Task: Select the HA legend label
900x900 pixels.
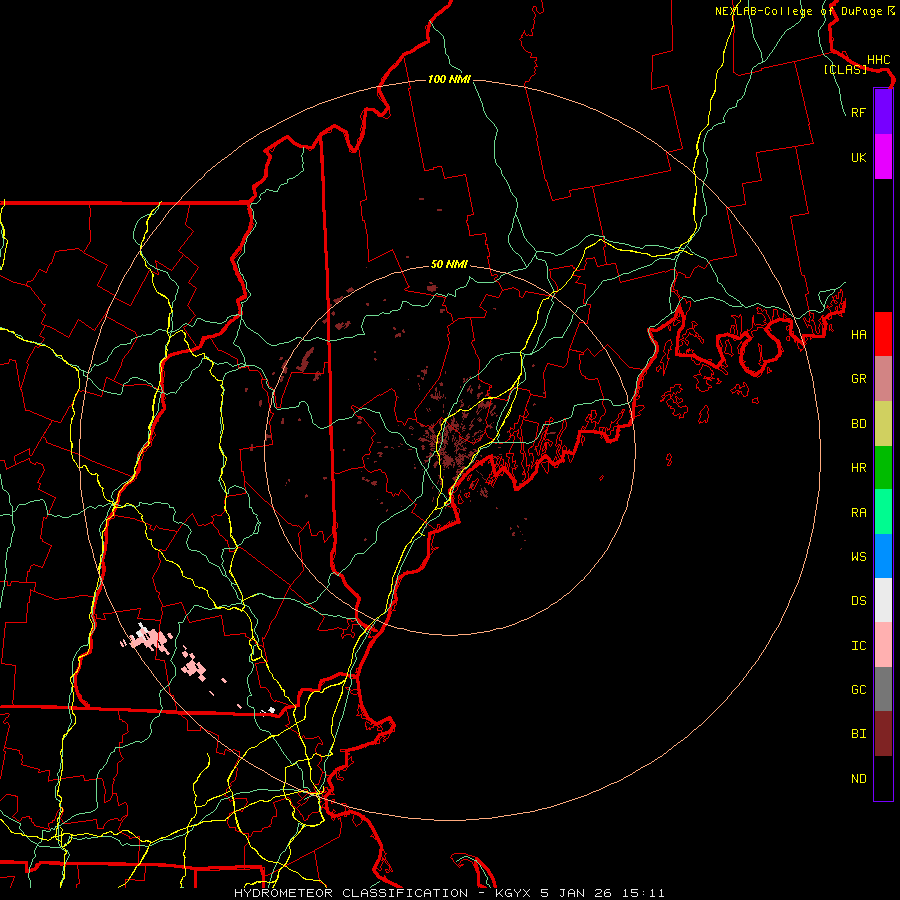Action: click(x=858, y=335)
